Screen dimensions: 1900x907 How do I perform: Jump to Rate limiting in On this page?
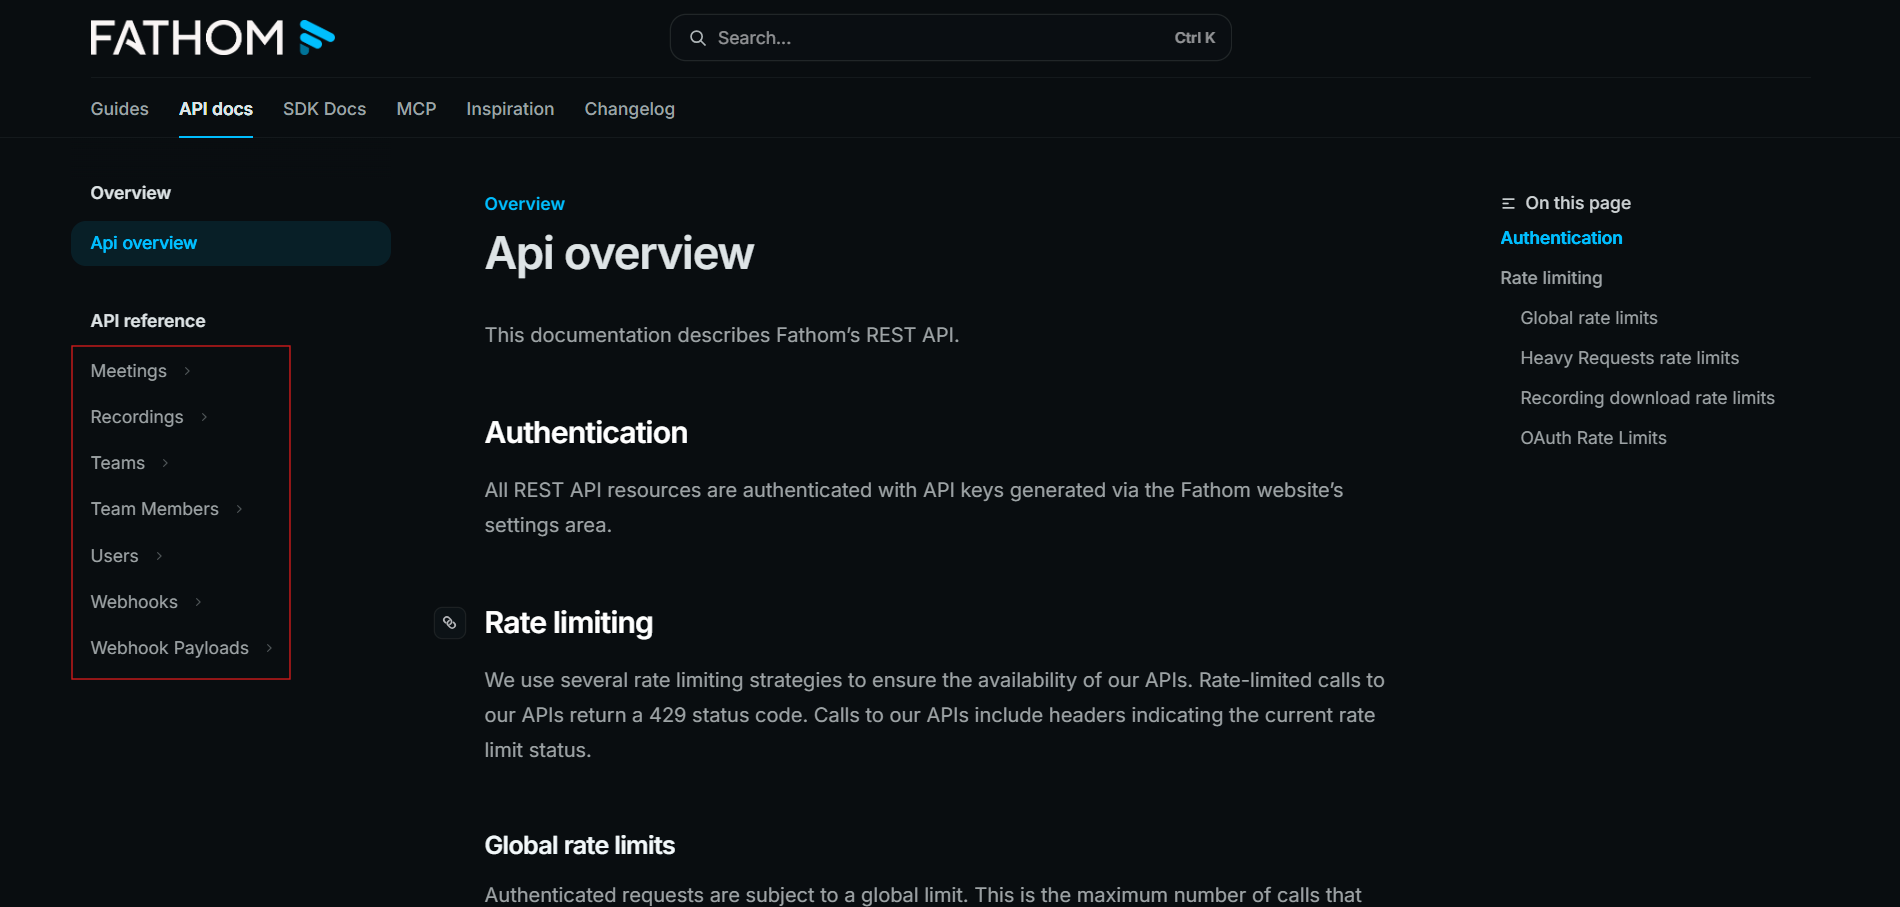tap(1551, 278)
